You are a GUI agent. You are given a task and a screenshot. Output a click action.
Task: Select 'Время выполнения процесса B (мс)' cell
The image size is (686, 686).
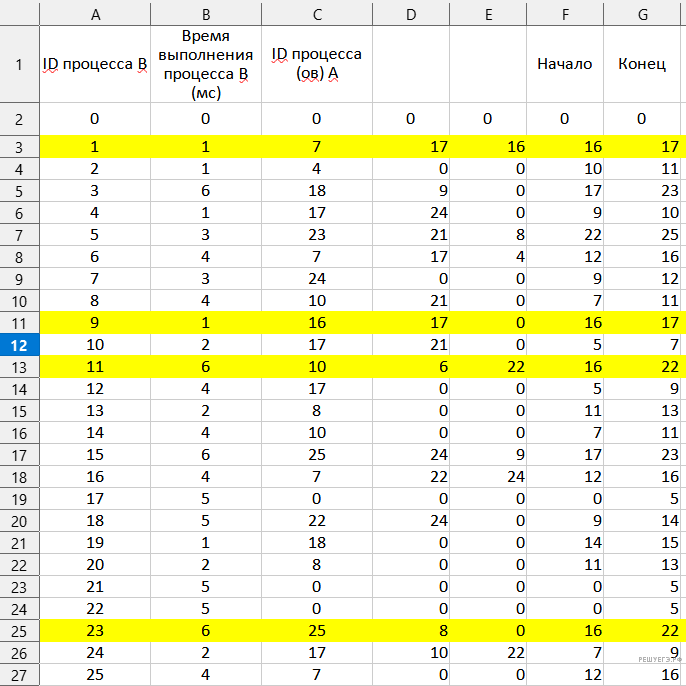pos(205,64)
